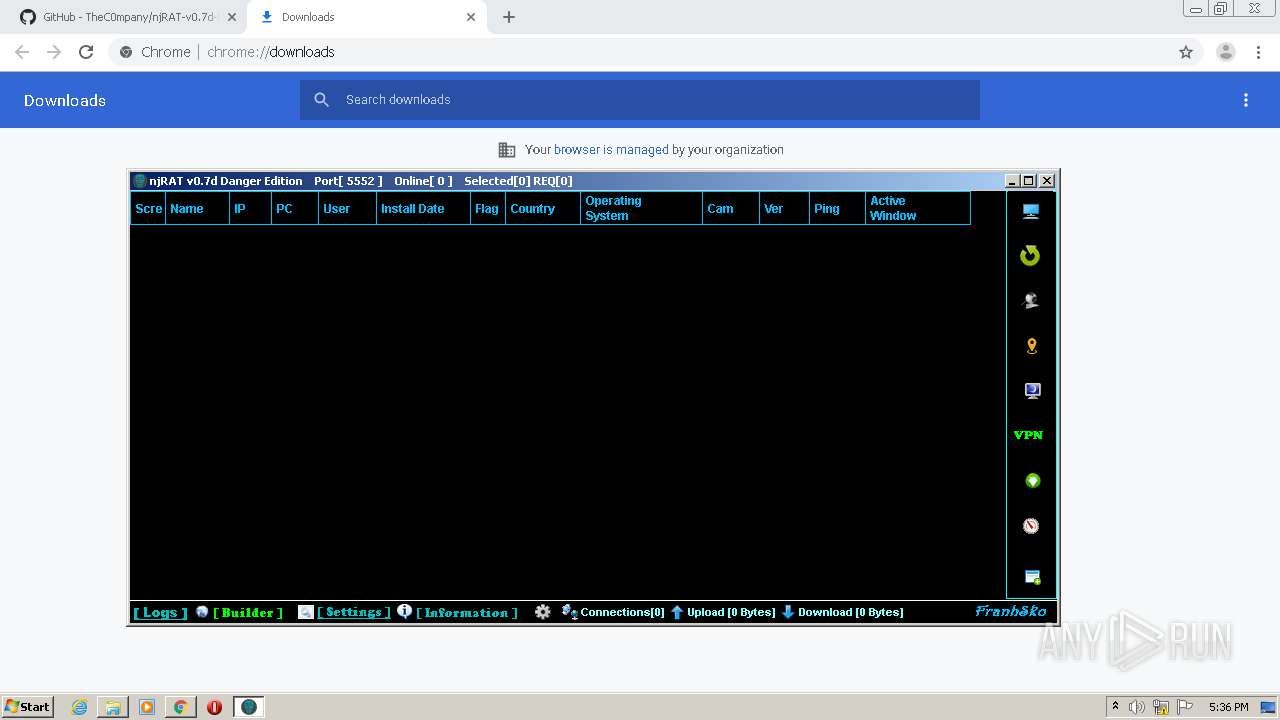
Task: Click the Chrome icon in the taskbar
Action: pos(181,707)
